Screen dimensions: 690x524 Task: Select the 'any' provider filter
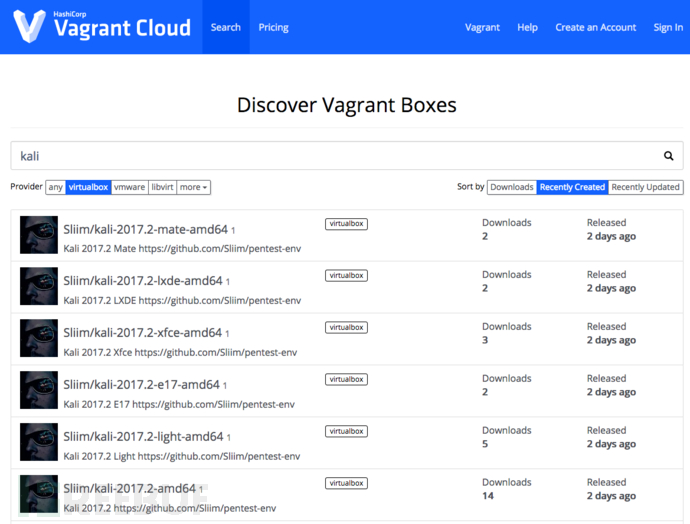(x=55, y=187)
